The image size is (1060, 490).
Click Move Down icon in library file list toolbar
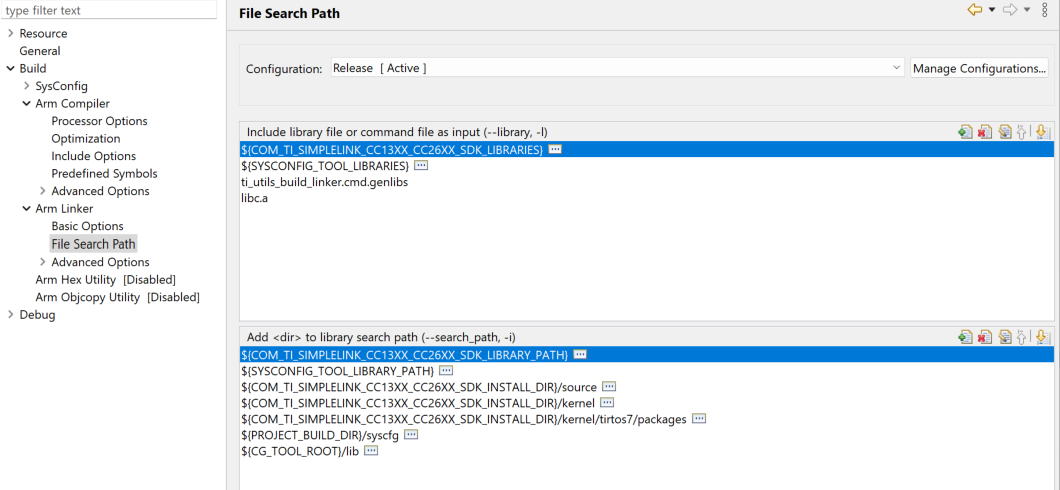pos(1041,132)
